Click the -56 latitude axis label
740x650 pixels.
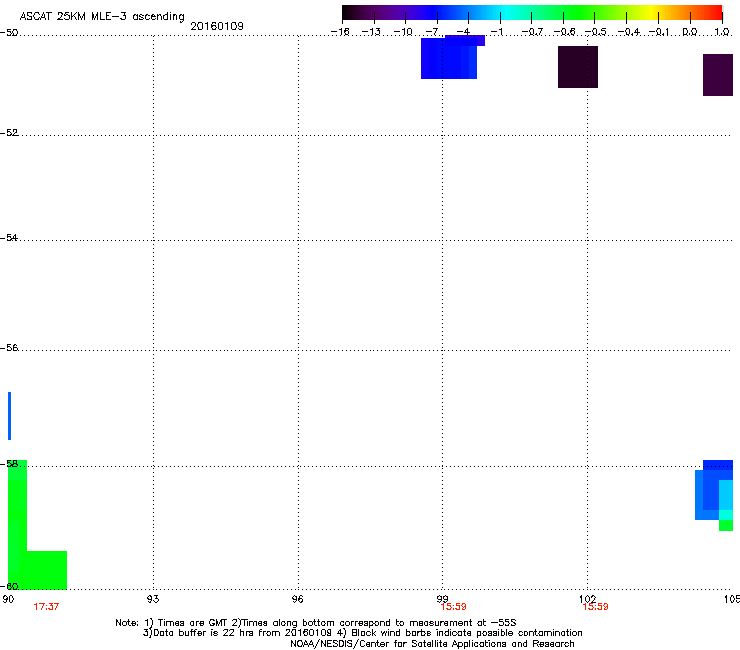[9, 347]
